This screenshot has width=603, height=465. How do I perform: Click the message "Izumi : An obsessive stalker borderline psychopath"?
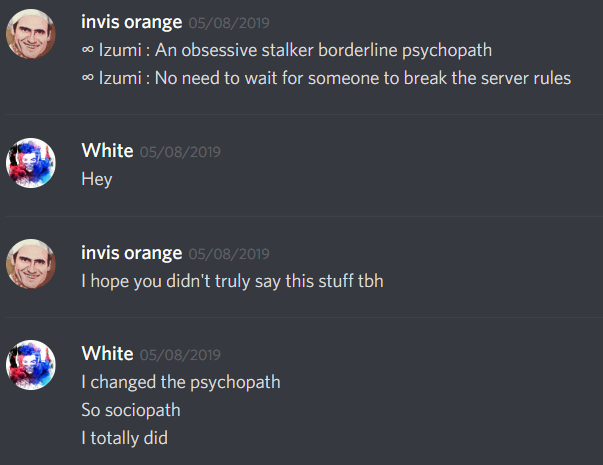[x=287, y=50]
